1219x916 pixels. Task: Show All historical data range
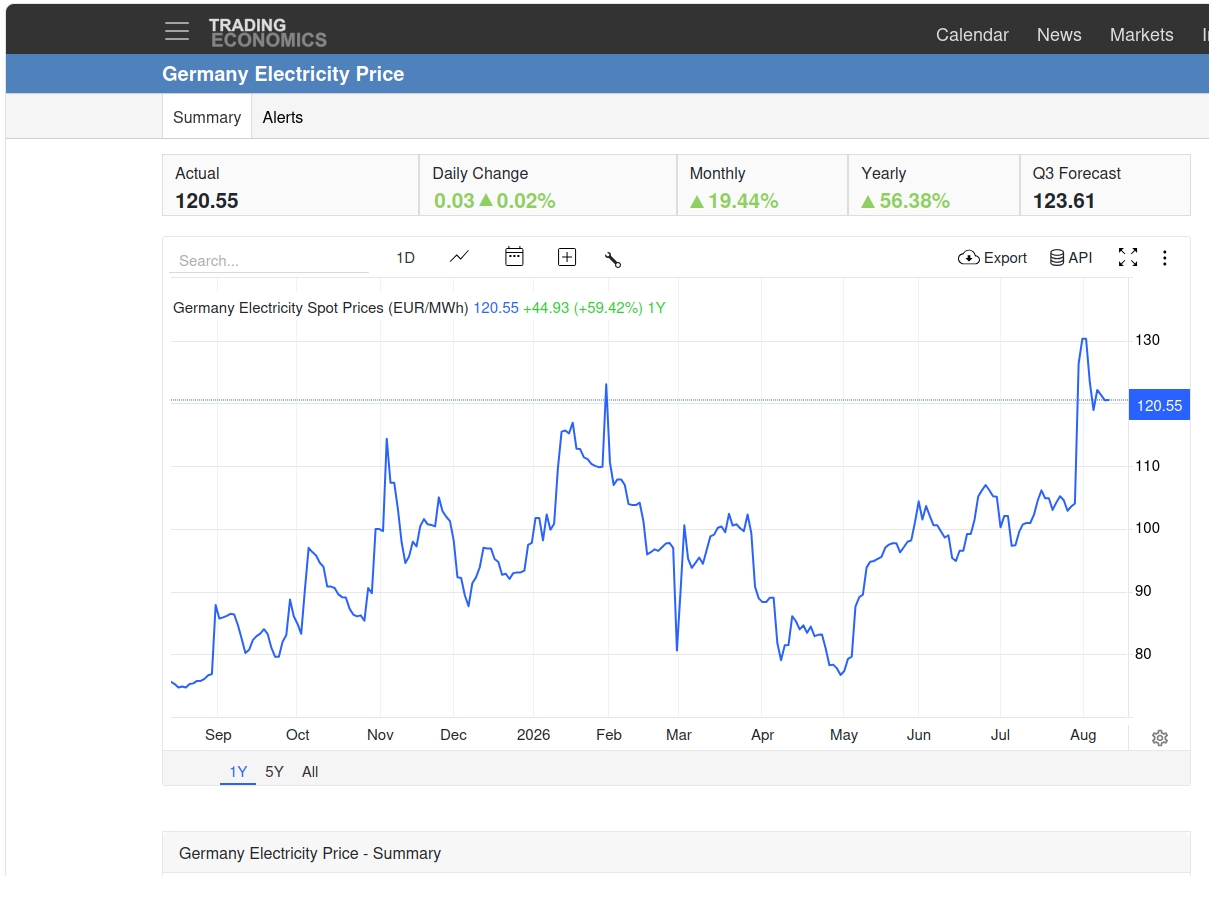310,772
